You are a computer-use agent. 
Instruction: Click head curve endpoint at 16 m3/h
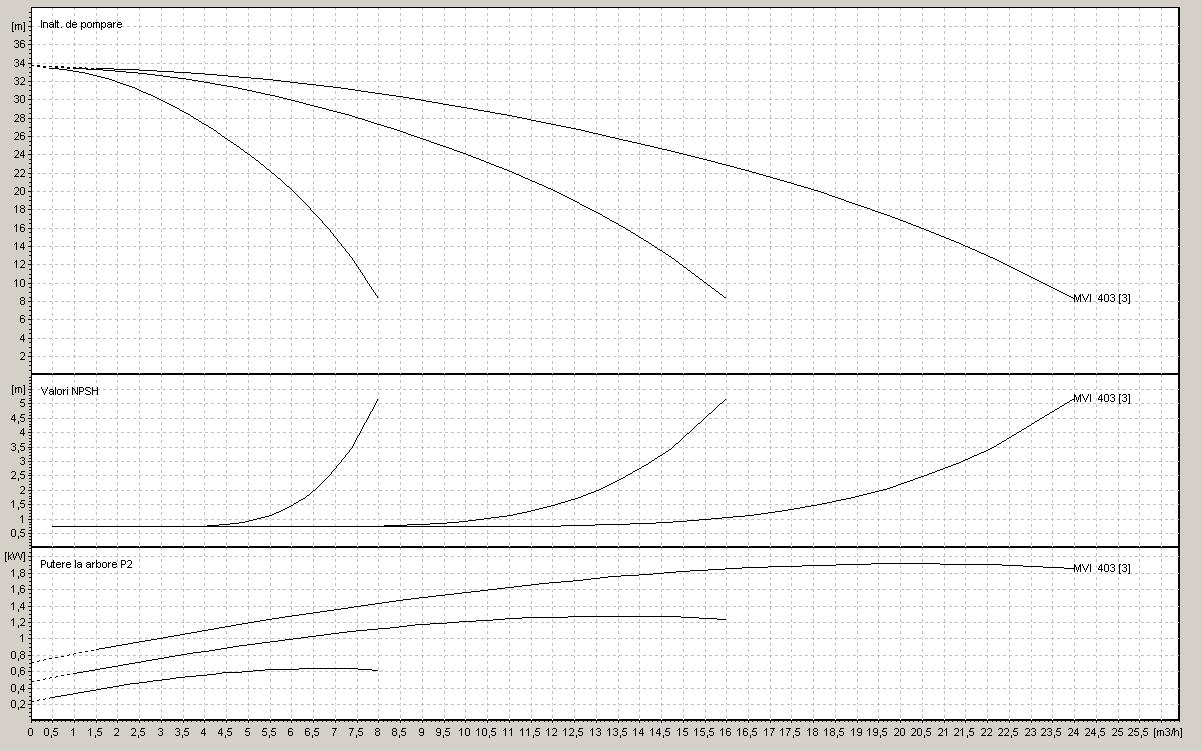point(725,297)
